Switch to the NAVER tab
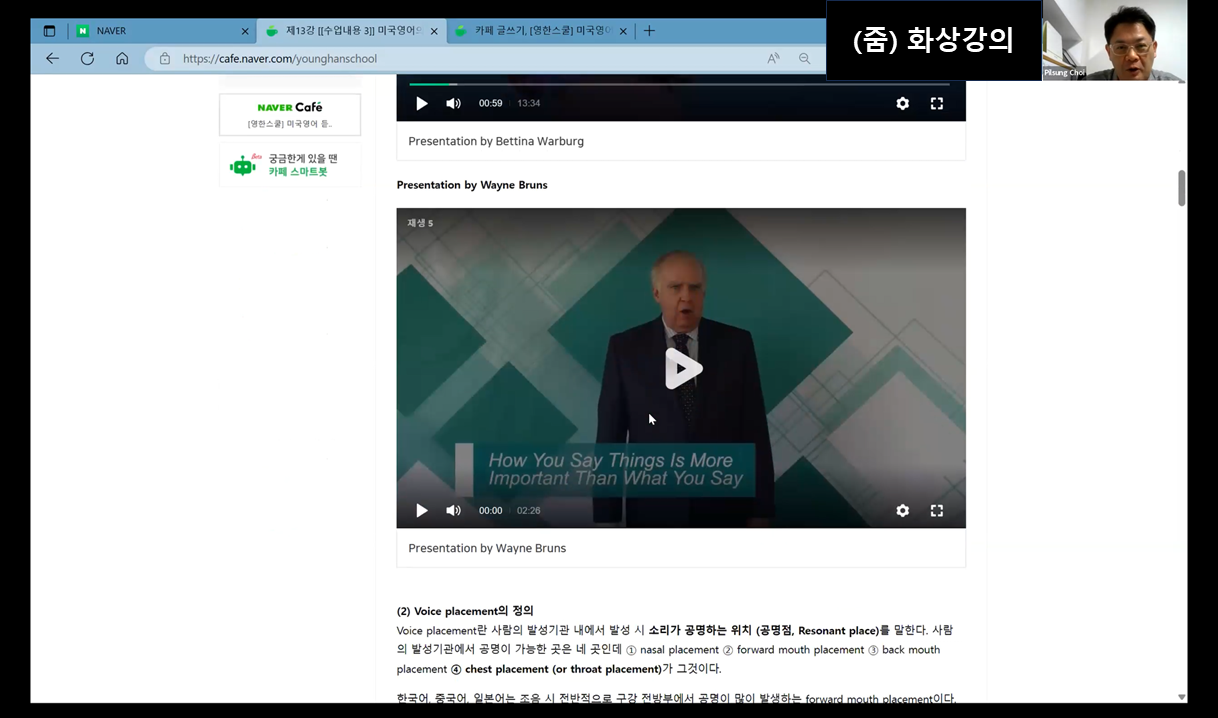This screenshot has height=718, width=1218. (x=161, y=31)
